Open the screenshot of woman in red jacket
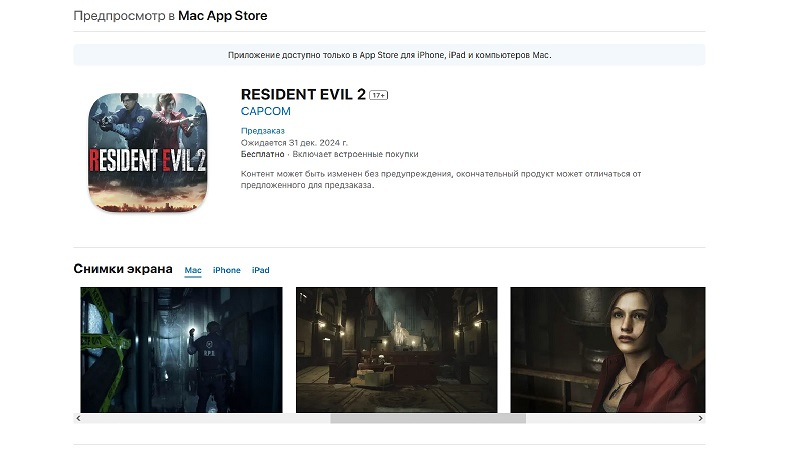This screenshot has height=450, width=800. click(x=607, y=349)
